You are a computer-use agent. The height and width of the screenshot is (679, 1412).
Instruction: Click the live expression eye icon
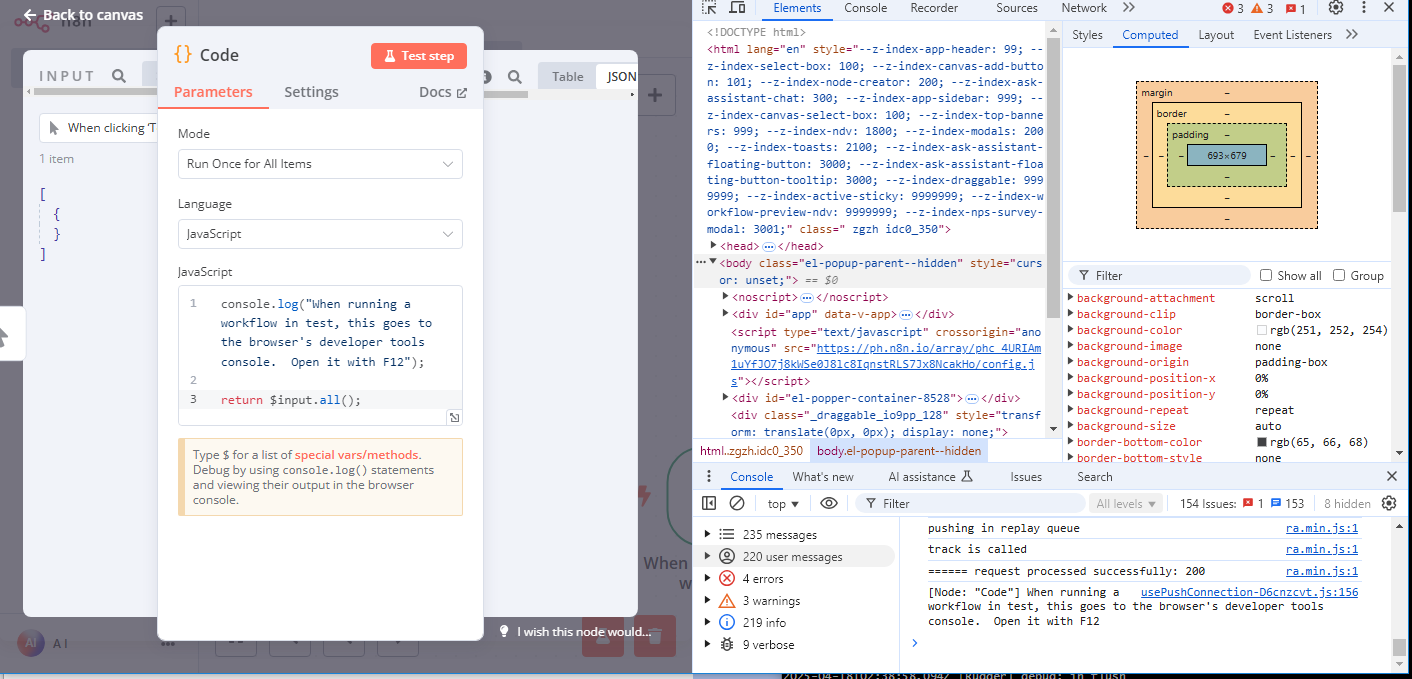click(828, 504)
